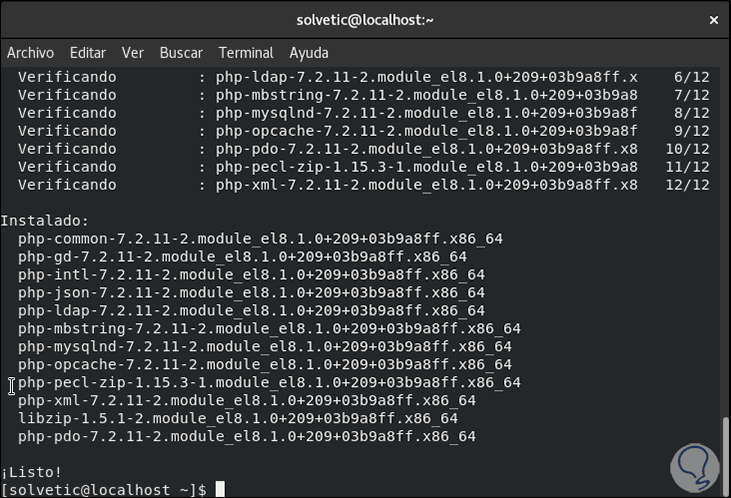This screenshot has width=731, height=498.
Task: Click the installed php-gd package line
Action: pos(242,256)
